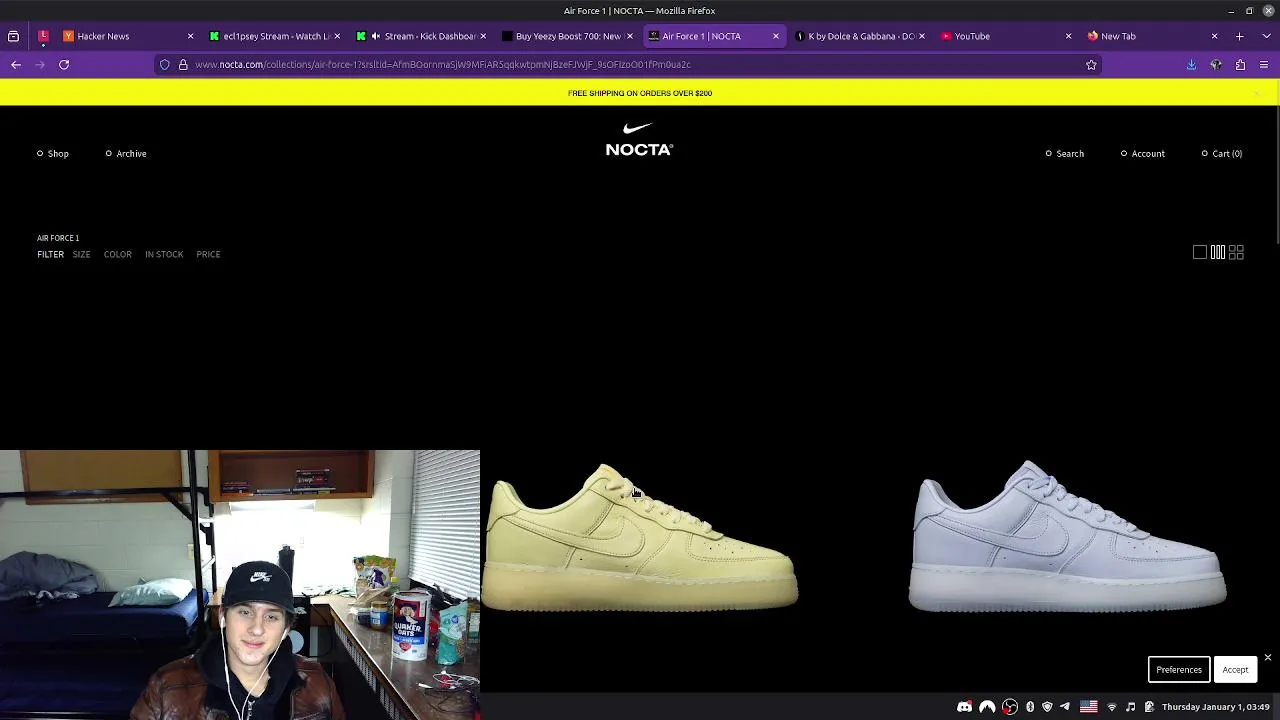
Task: Open the Firefox hamburger application menu
Action: 1264,64
